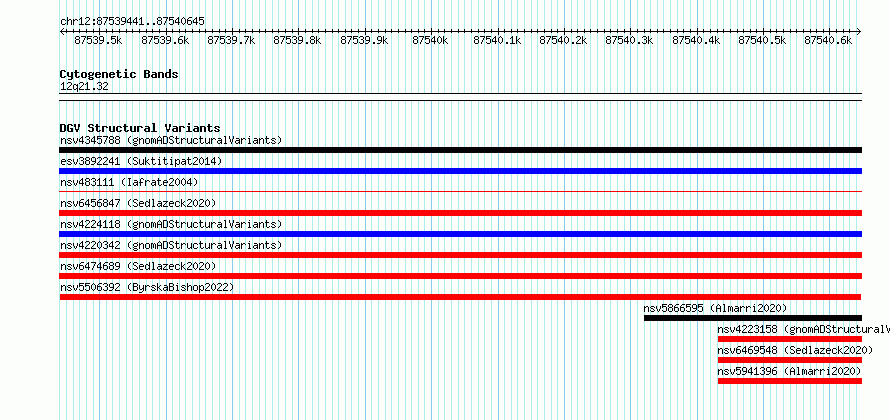Click the red bar for nsv4223158
This screenshot has width=890, height=420.
pos(790,339)
